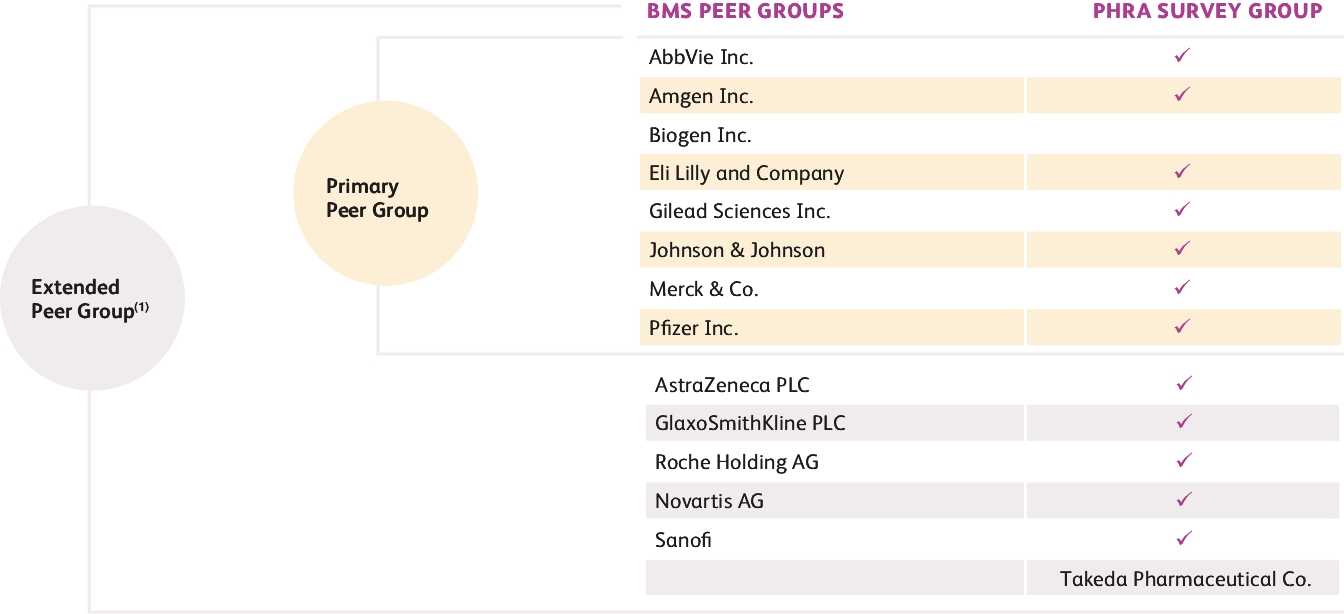Image resolution: width=1344 pixels, height=614 pixels.
Task: Click the Extended Peer Group circle
Action: pyautogui.click(x=92, y=299)
